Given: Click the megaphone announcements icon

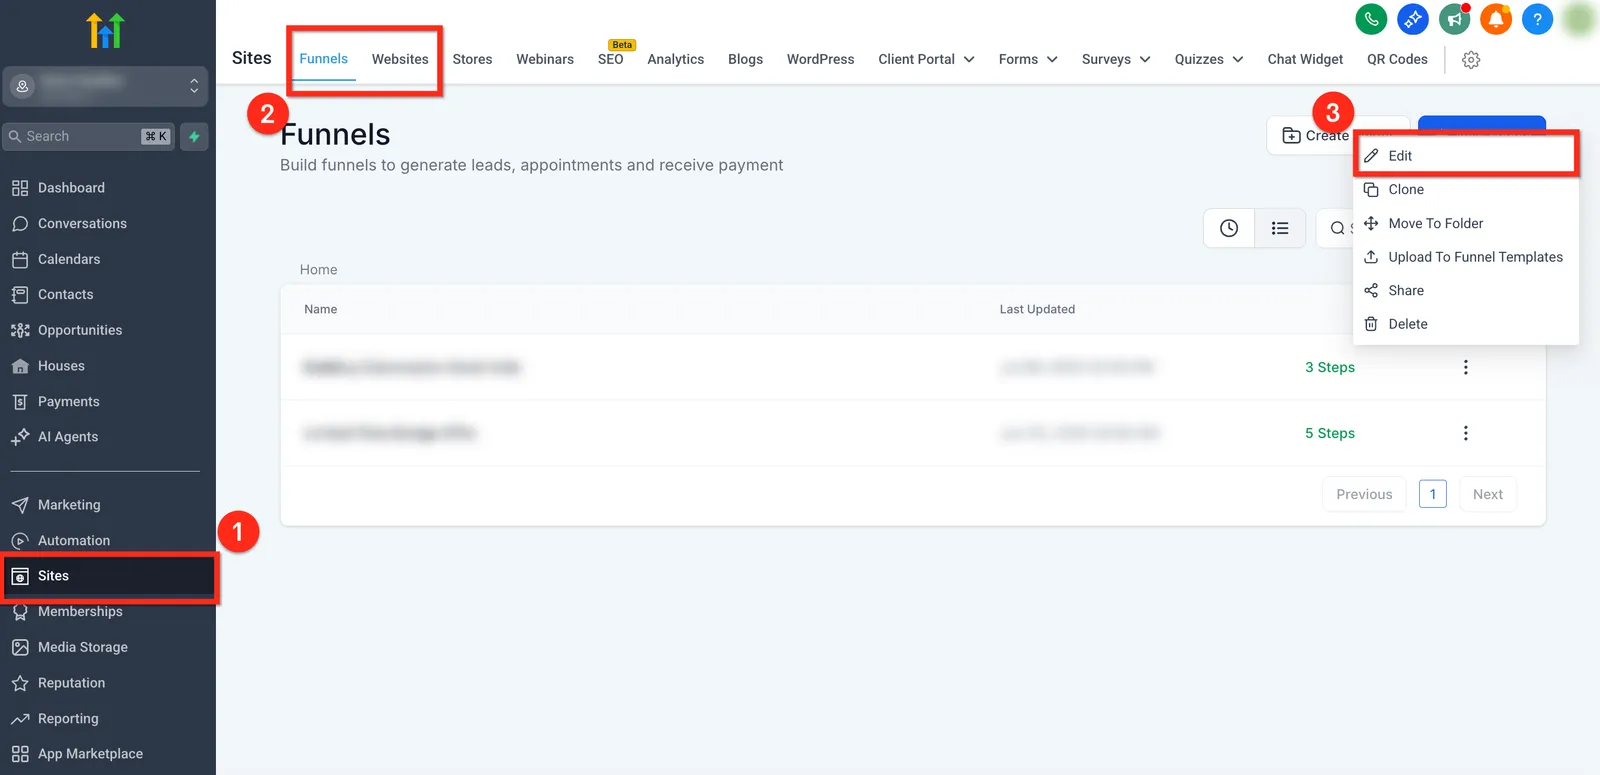Looking at the screenshot, I should (x=1454, y=19).
